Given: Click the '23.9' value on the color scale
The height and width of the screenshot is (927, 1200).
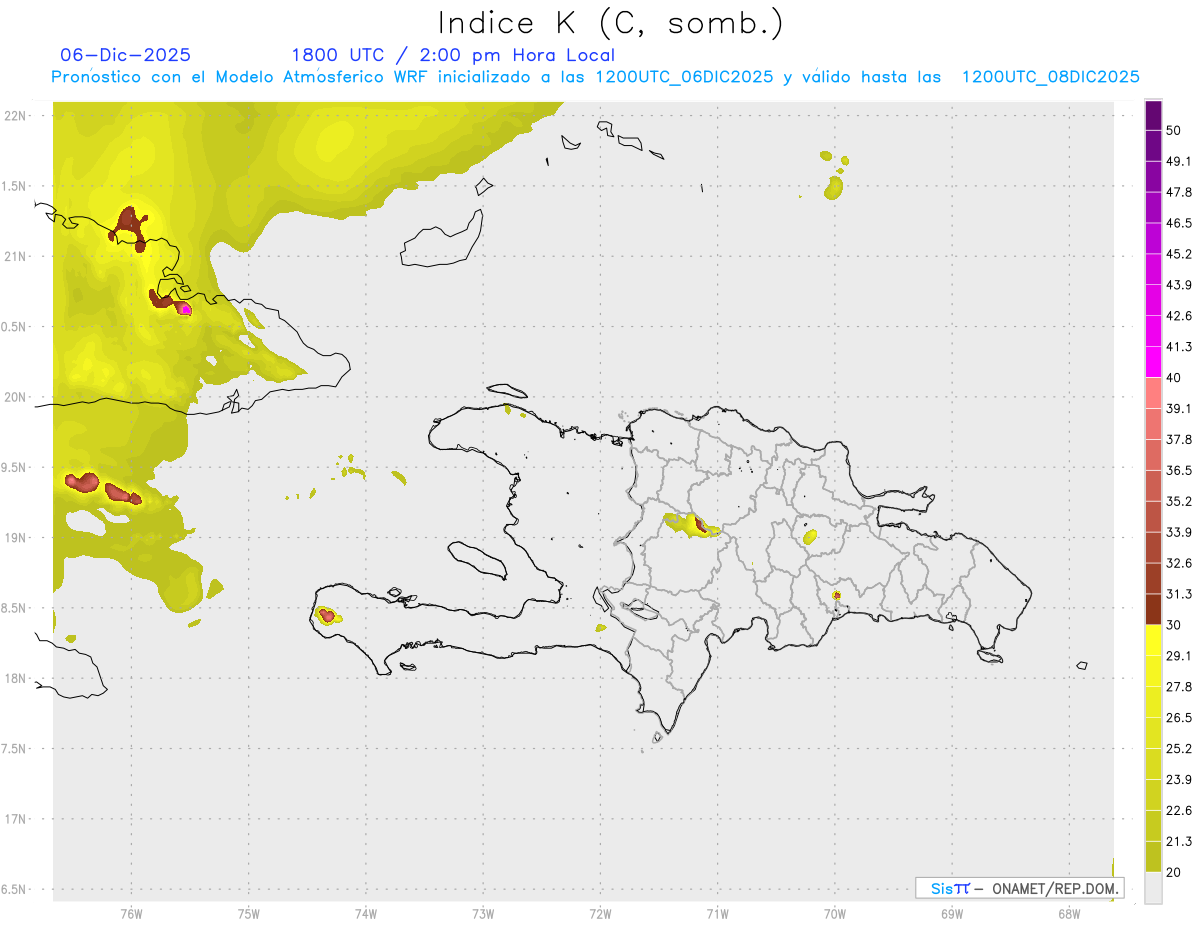Looking at the screenshot, I should [x=1179, y=780].
